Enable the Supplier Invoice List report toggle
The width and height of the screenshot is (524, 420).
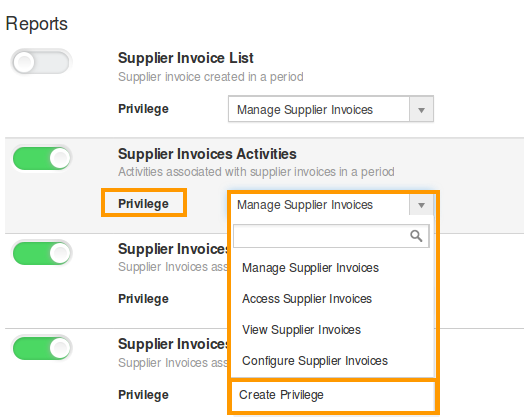(41, 62)
